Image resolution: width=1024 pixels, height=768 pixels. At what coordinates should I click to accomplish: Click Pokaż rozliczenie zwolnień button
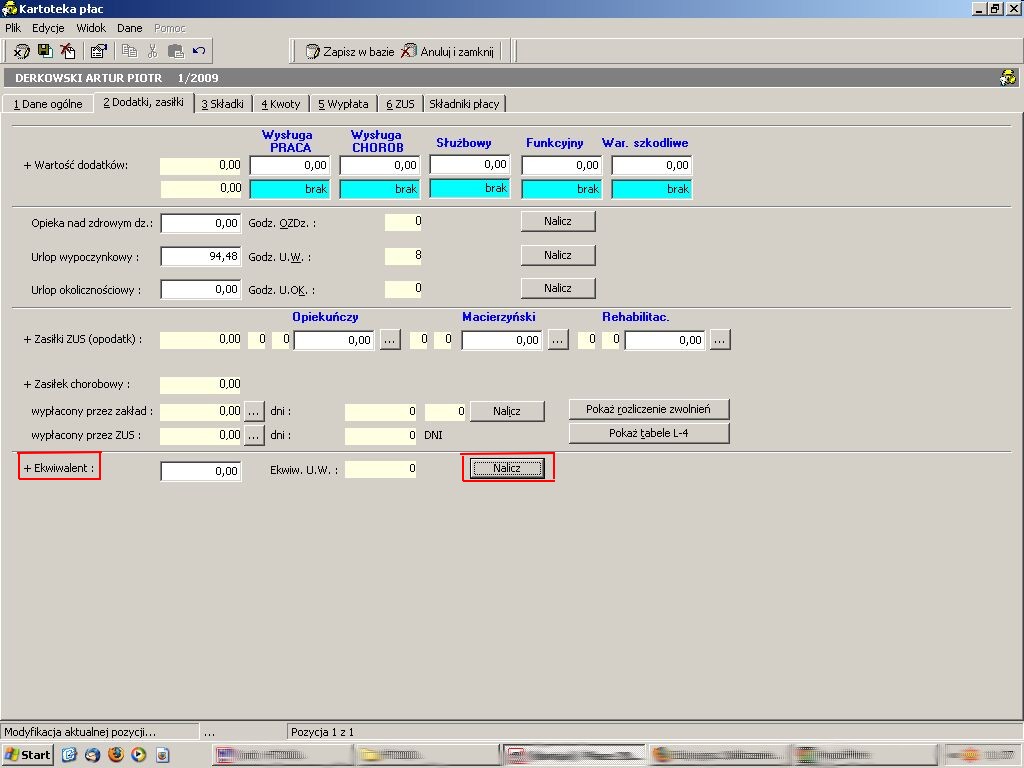[648, 409]
